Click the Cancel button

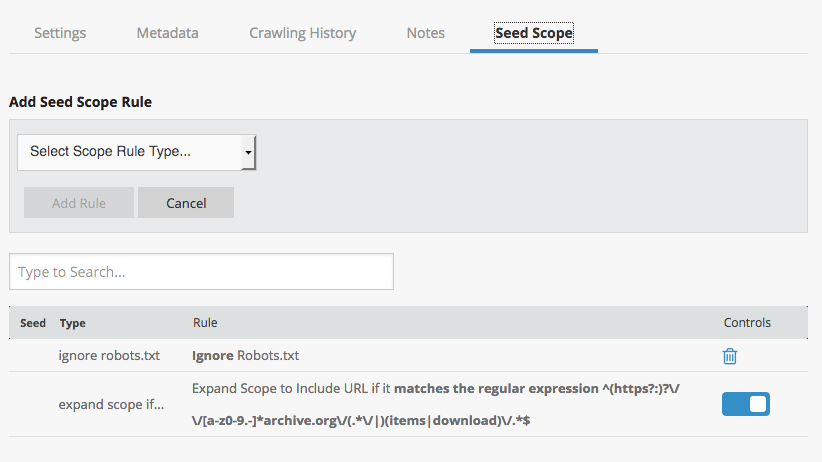[186, 203]
